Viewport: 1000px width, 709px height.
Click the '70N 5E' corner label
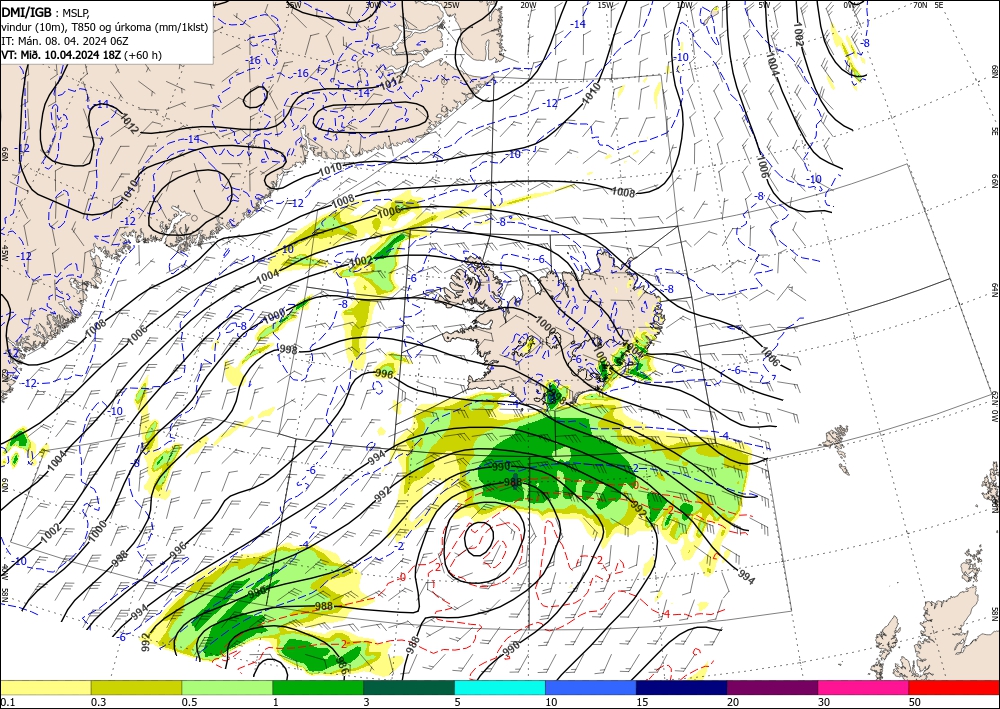[x=928, y=4]
